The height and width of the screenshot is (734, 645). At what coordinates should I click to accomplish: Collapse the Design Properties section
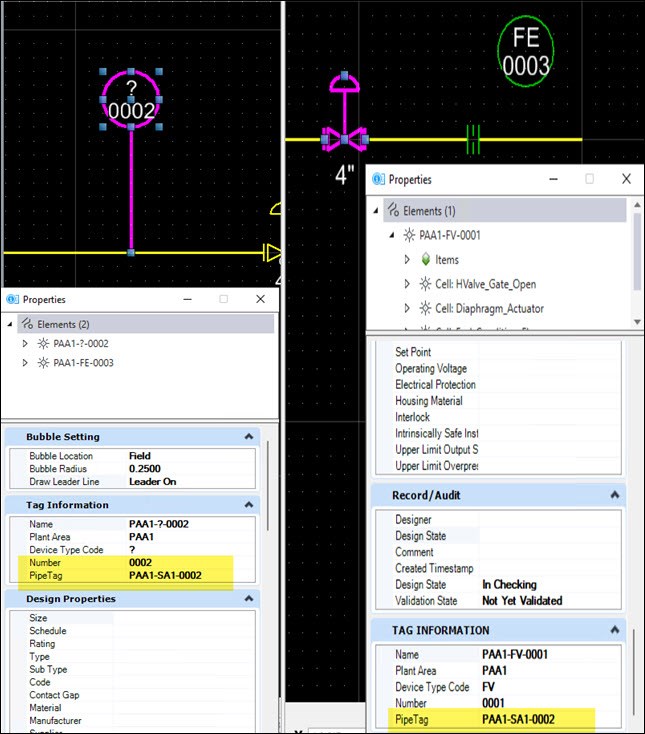coord(247,599)
